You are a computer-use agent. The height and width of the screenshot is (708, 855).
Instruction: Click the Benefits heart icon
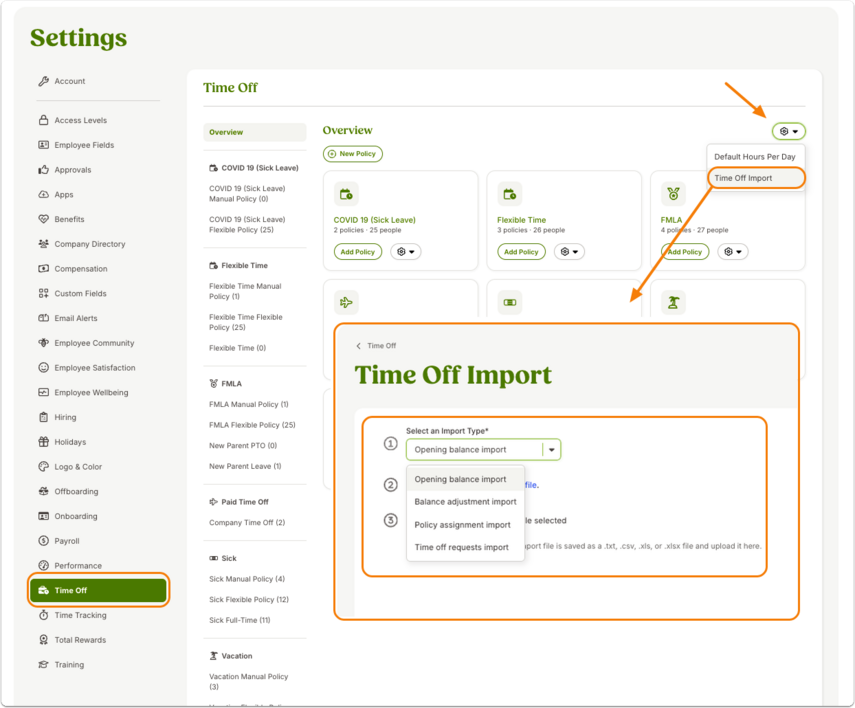(x=44, y=219)
